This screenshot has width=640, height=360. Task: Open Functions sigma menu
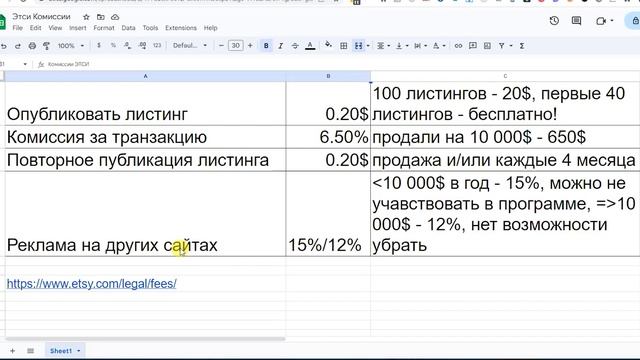coord(522,46)
